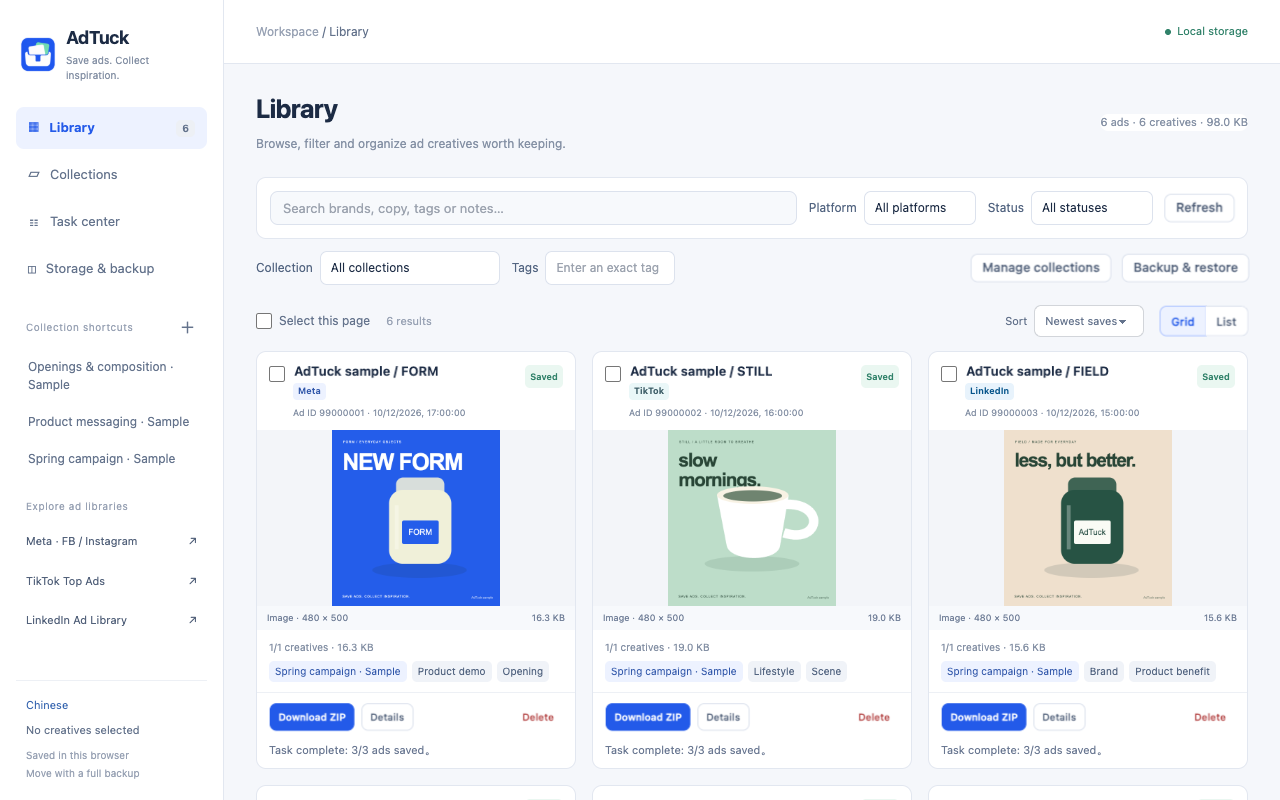Open the slow mornings ad thumbnail

click(x=752, y=518)
